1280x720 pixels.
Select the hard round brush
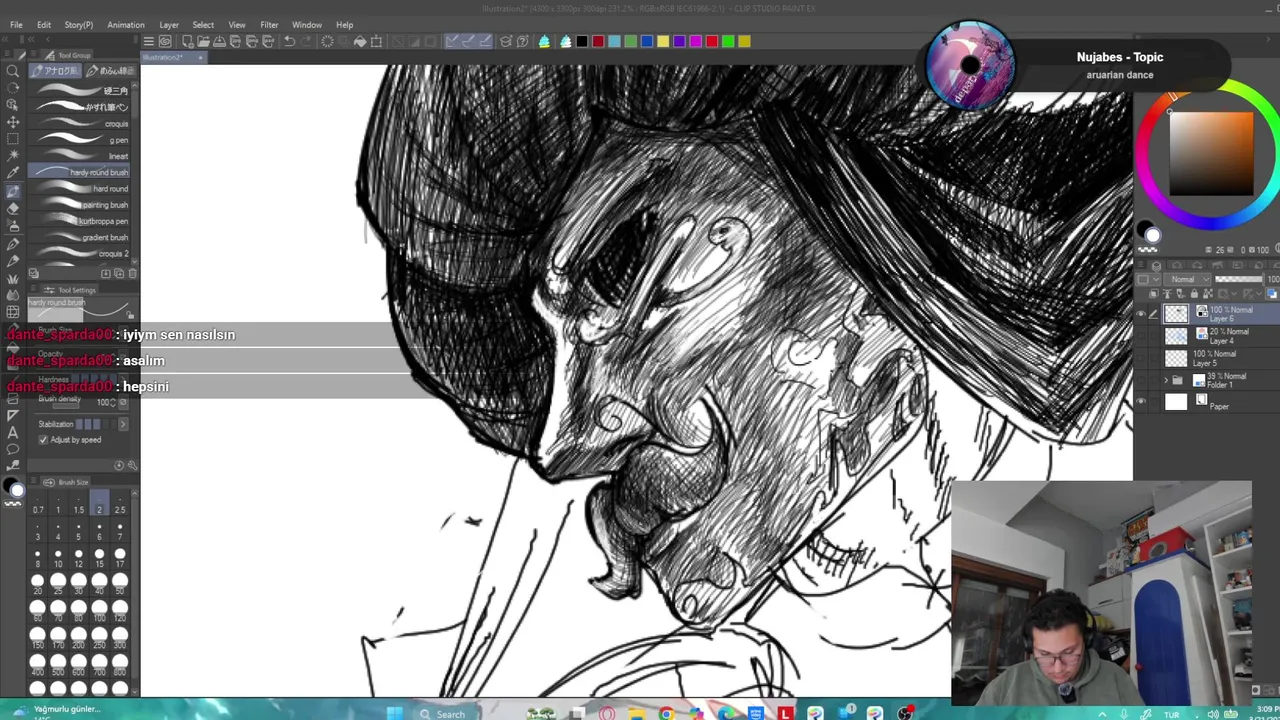tap(80, 189)
